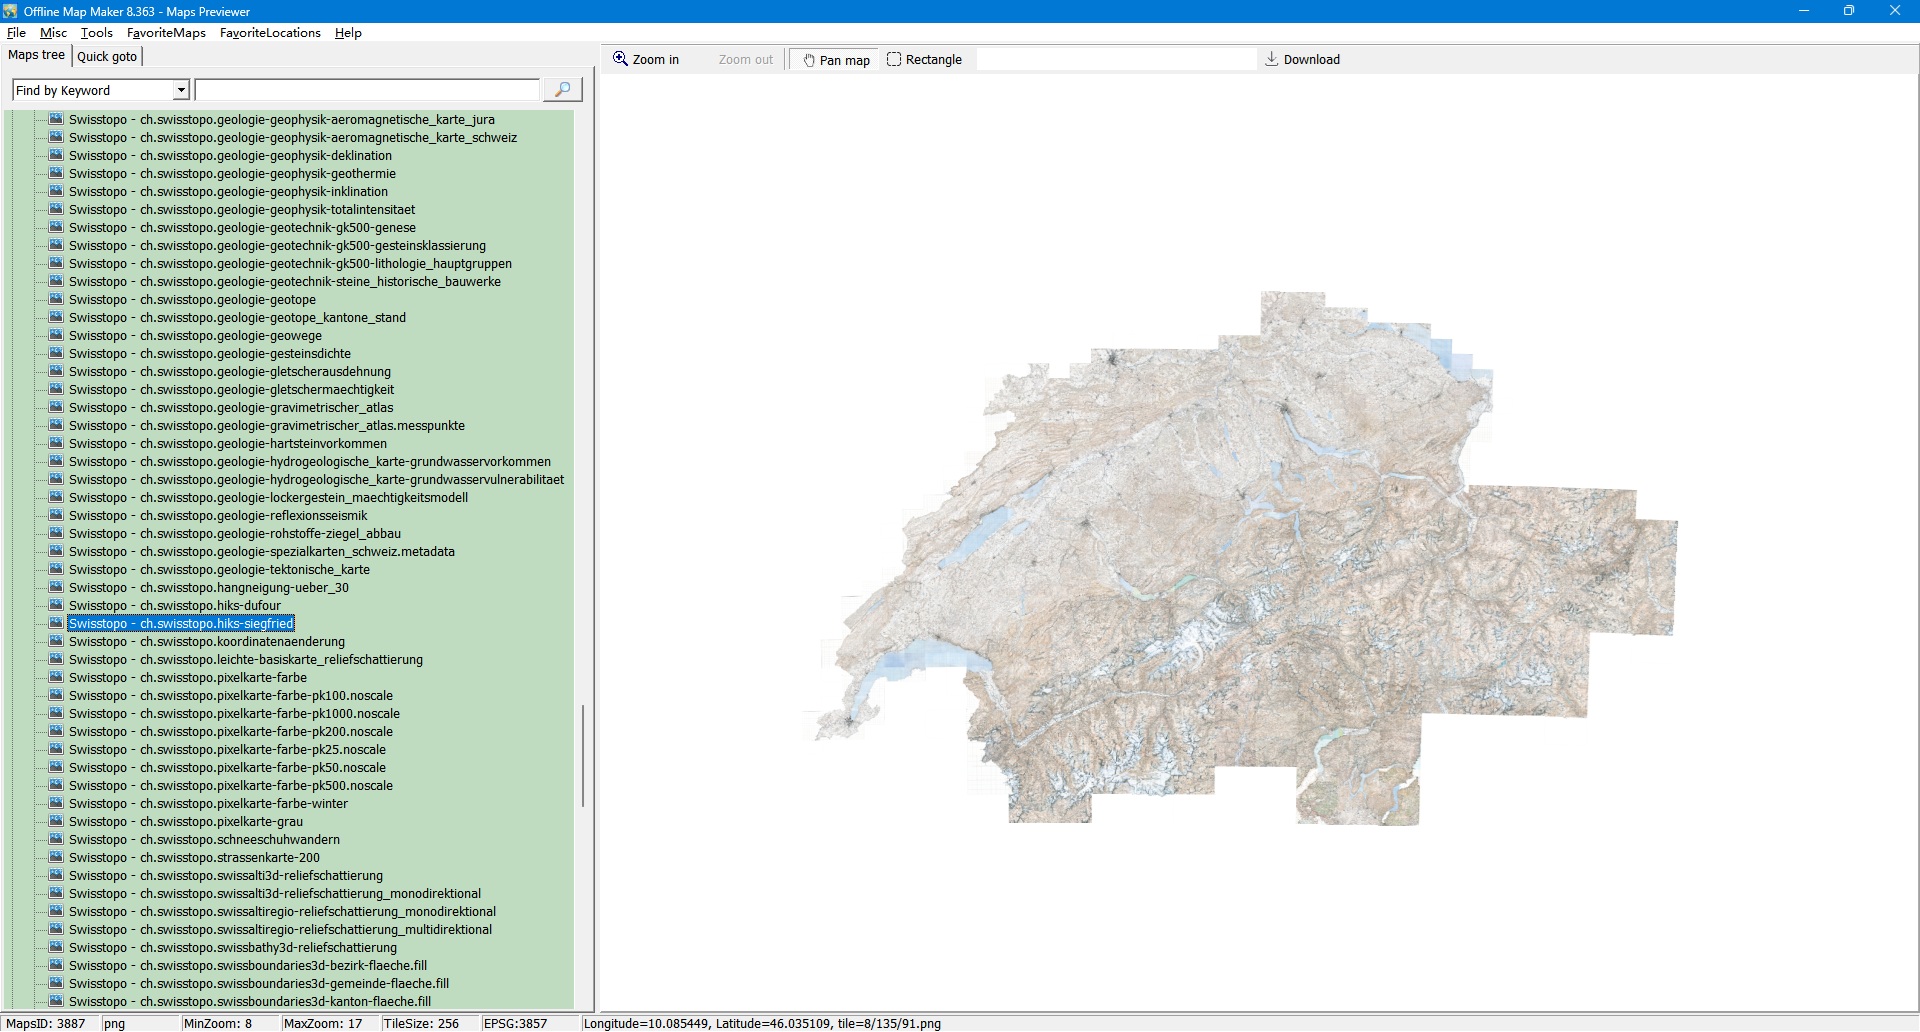Switch to the Quick goto tab
This screenshot has width=1920, height=1032.
tap(107, 56)
